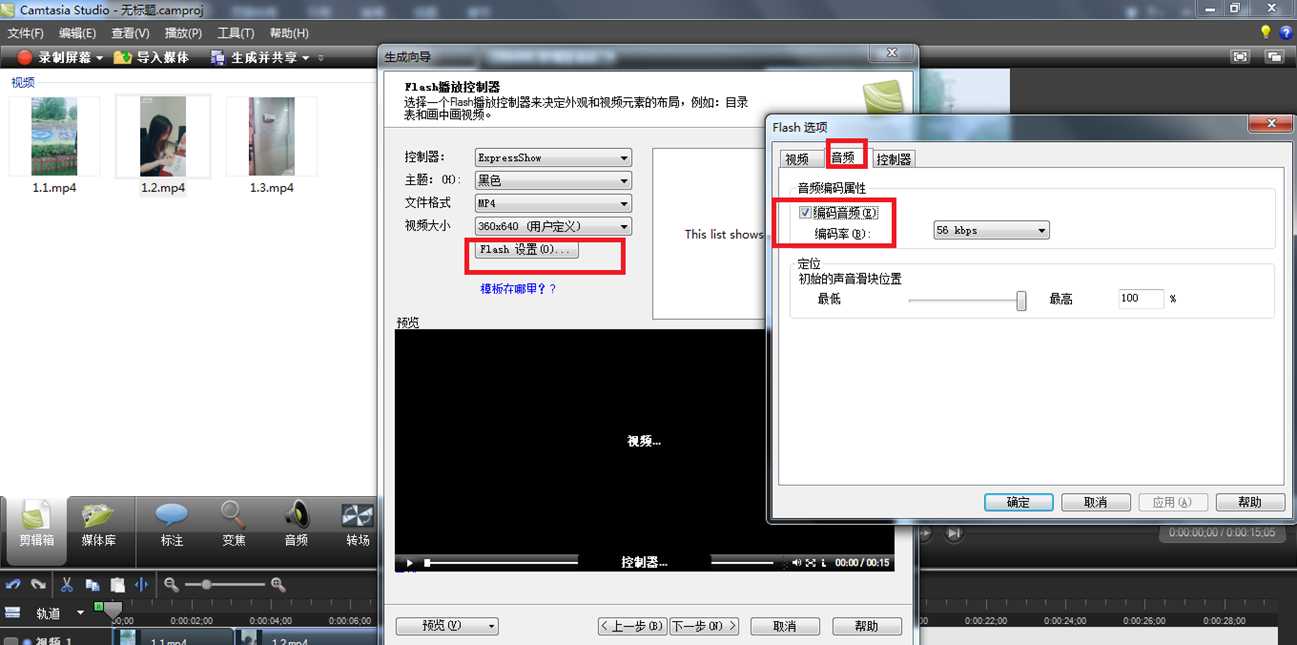
Task: Click the info 'i' icon in preview controller
Action: click(x=824, y=563)
